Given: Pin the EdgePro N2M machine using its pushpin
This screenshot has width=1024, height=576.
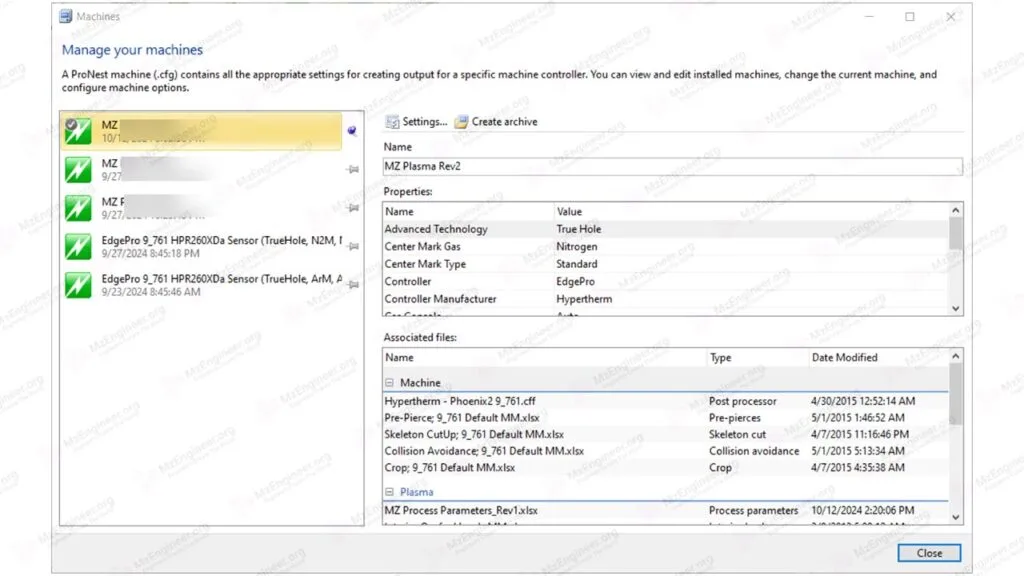Looking at the screenshot, I should [x=352, y=245].
